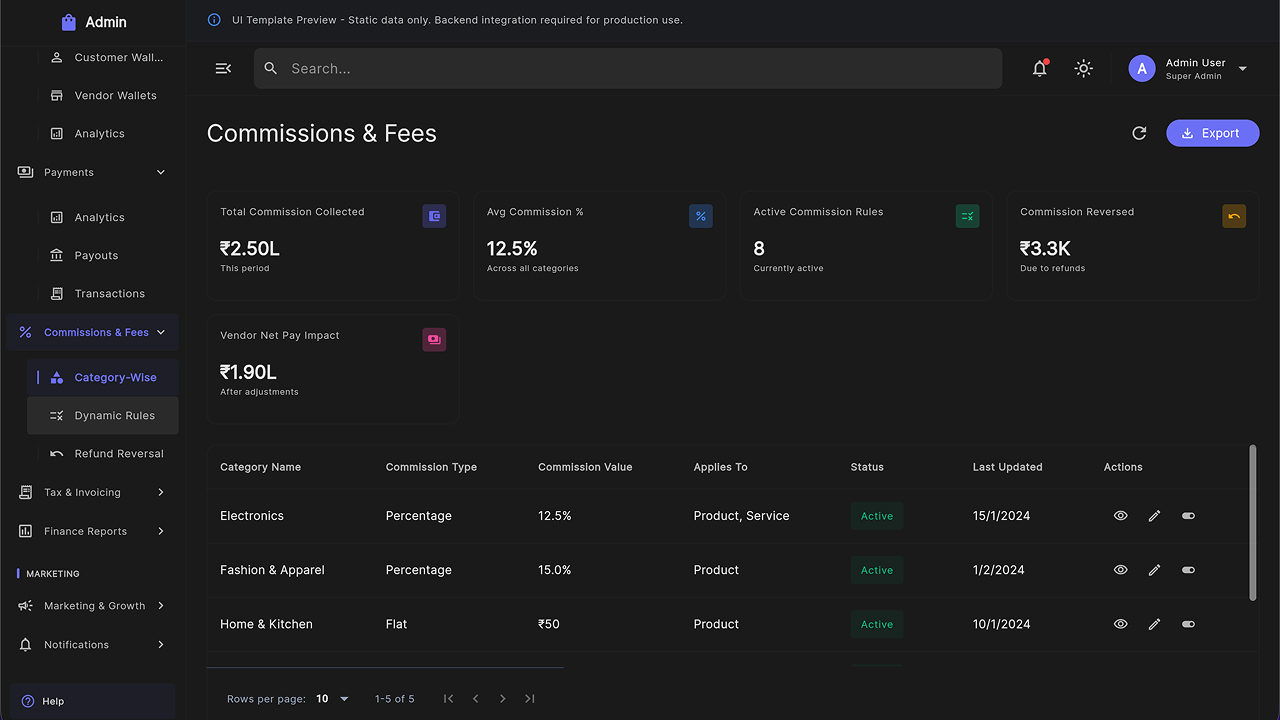
Task: Click the Avg Commission percent icon
Action: 701,216
